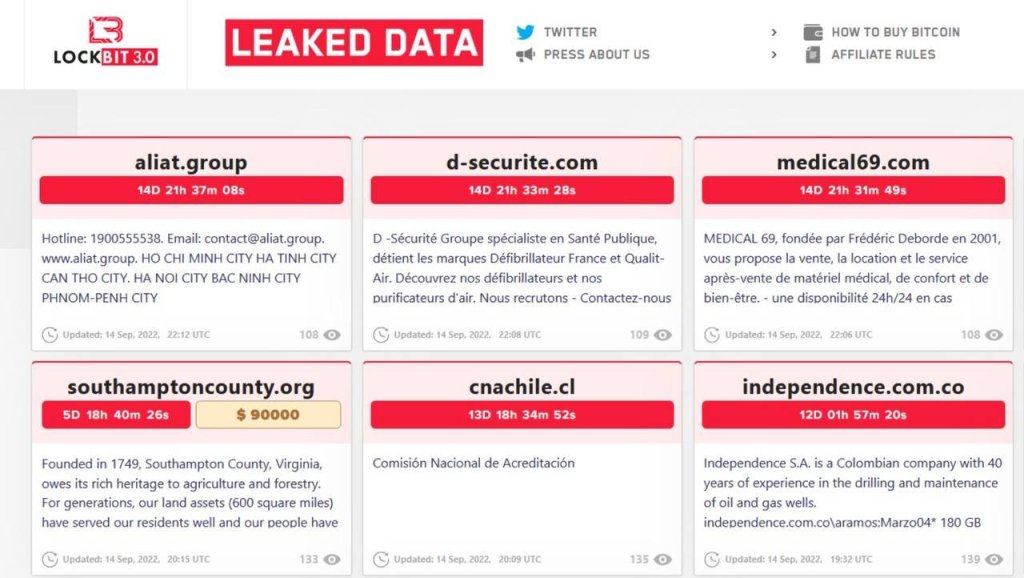Click the Twitter bird icon
This screenshot has width=1024, height=578.
click(525, 32)
